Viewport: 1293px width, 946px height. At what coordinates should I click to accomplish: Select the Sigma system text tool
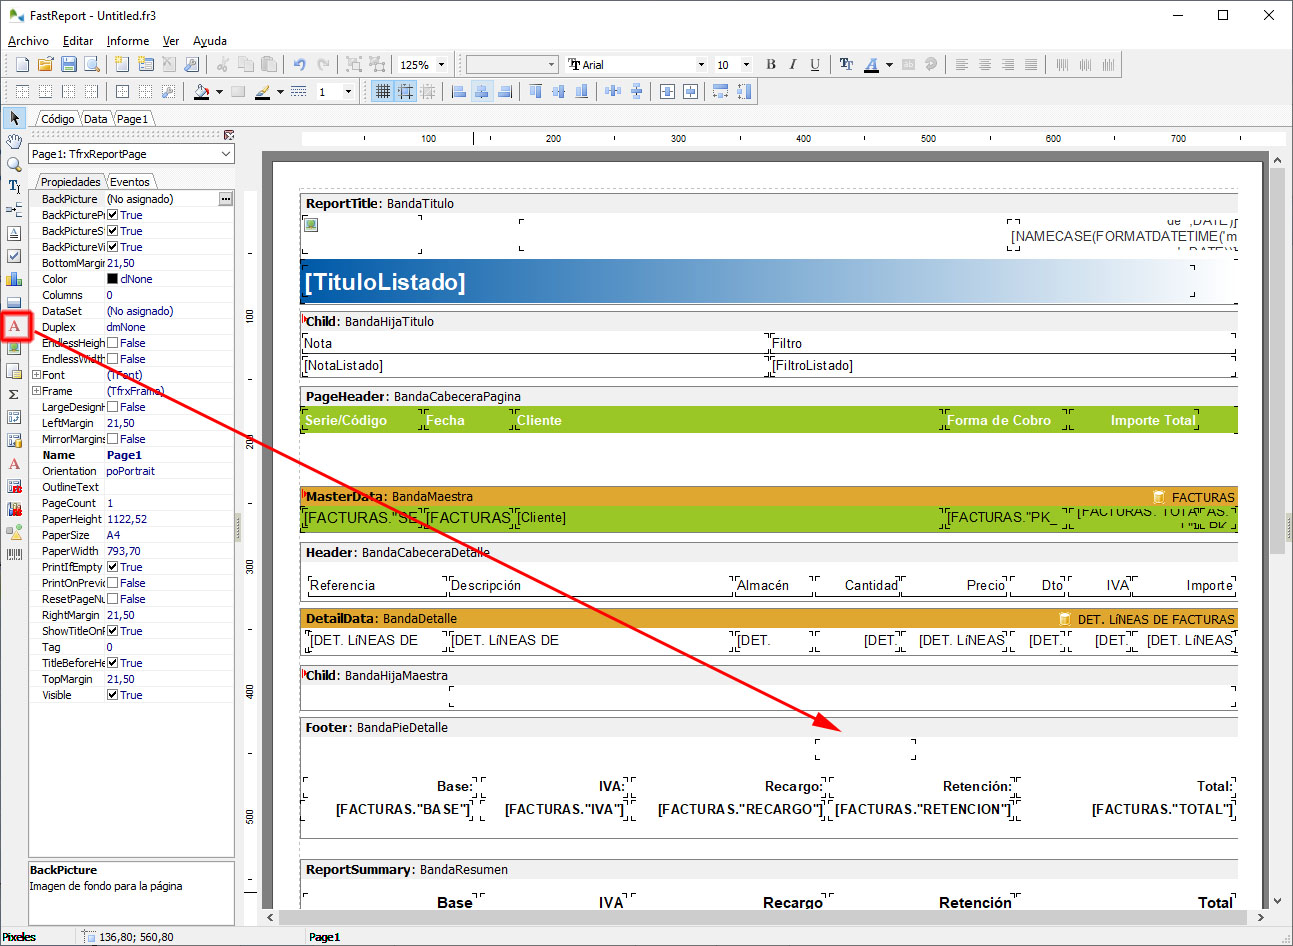14,394
